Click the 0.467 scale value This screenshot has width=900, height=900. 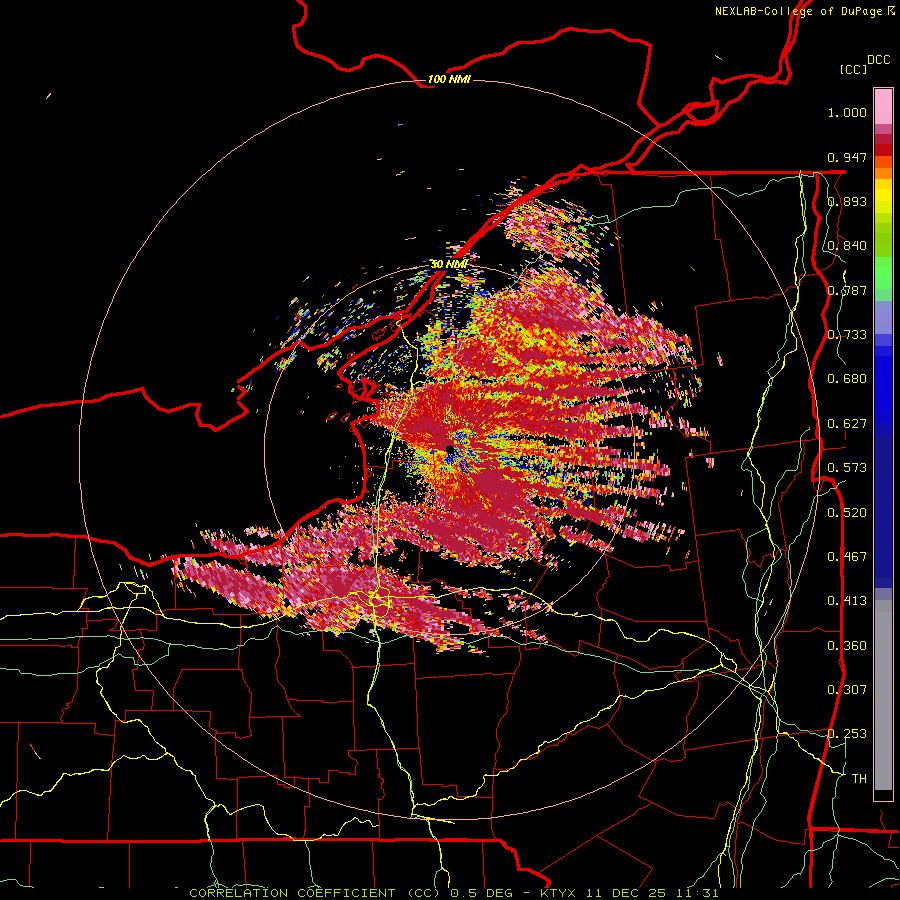847,557
